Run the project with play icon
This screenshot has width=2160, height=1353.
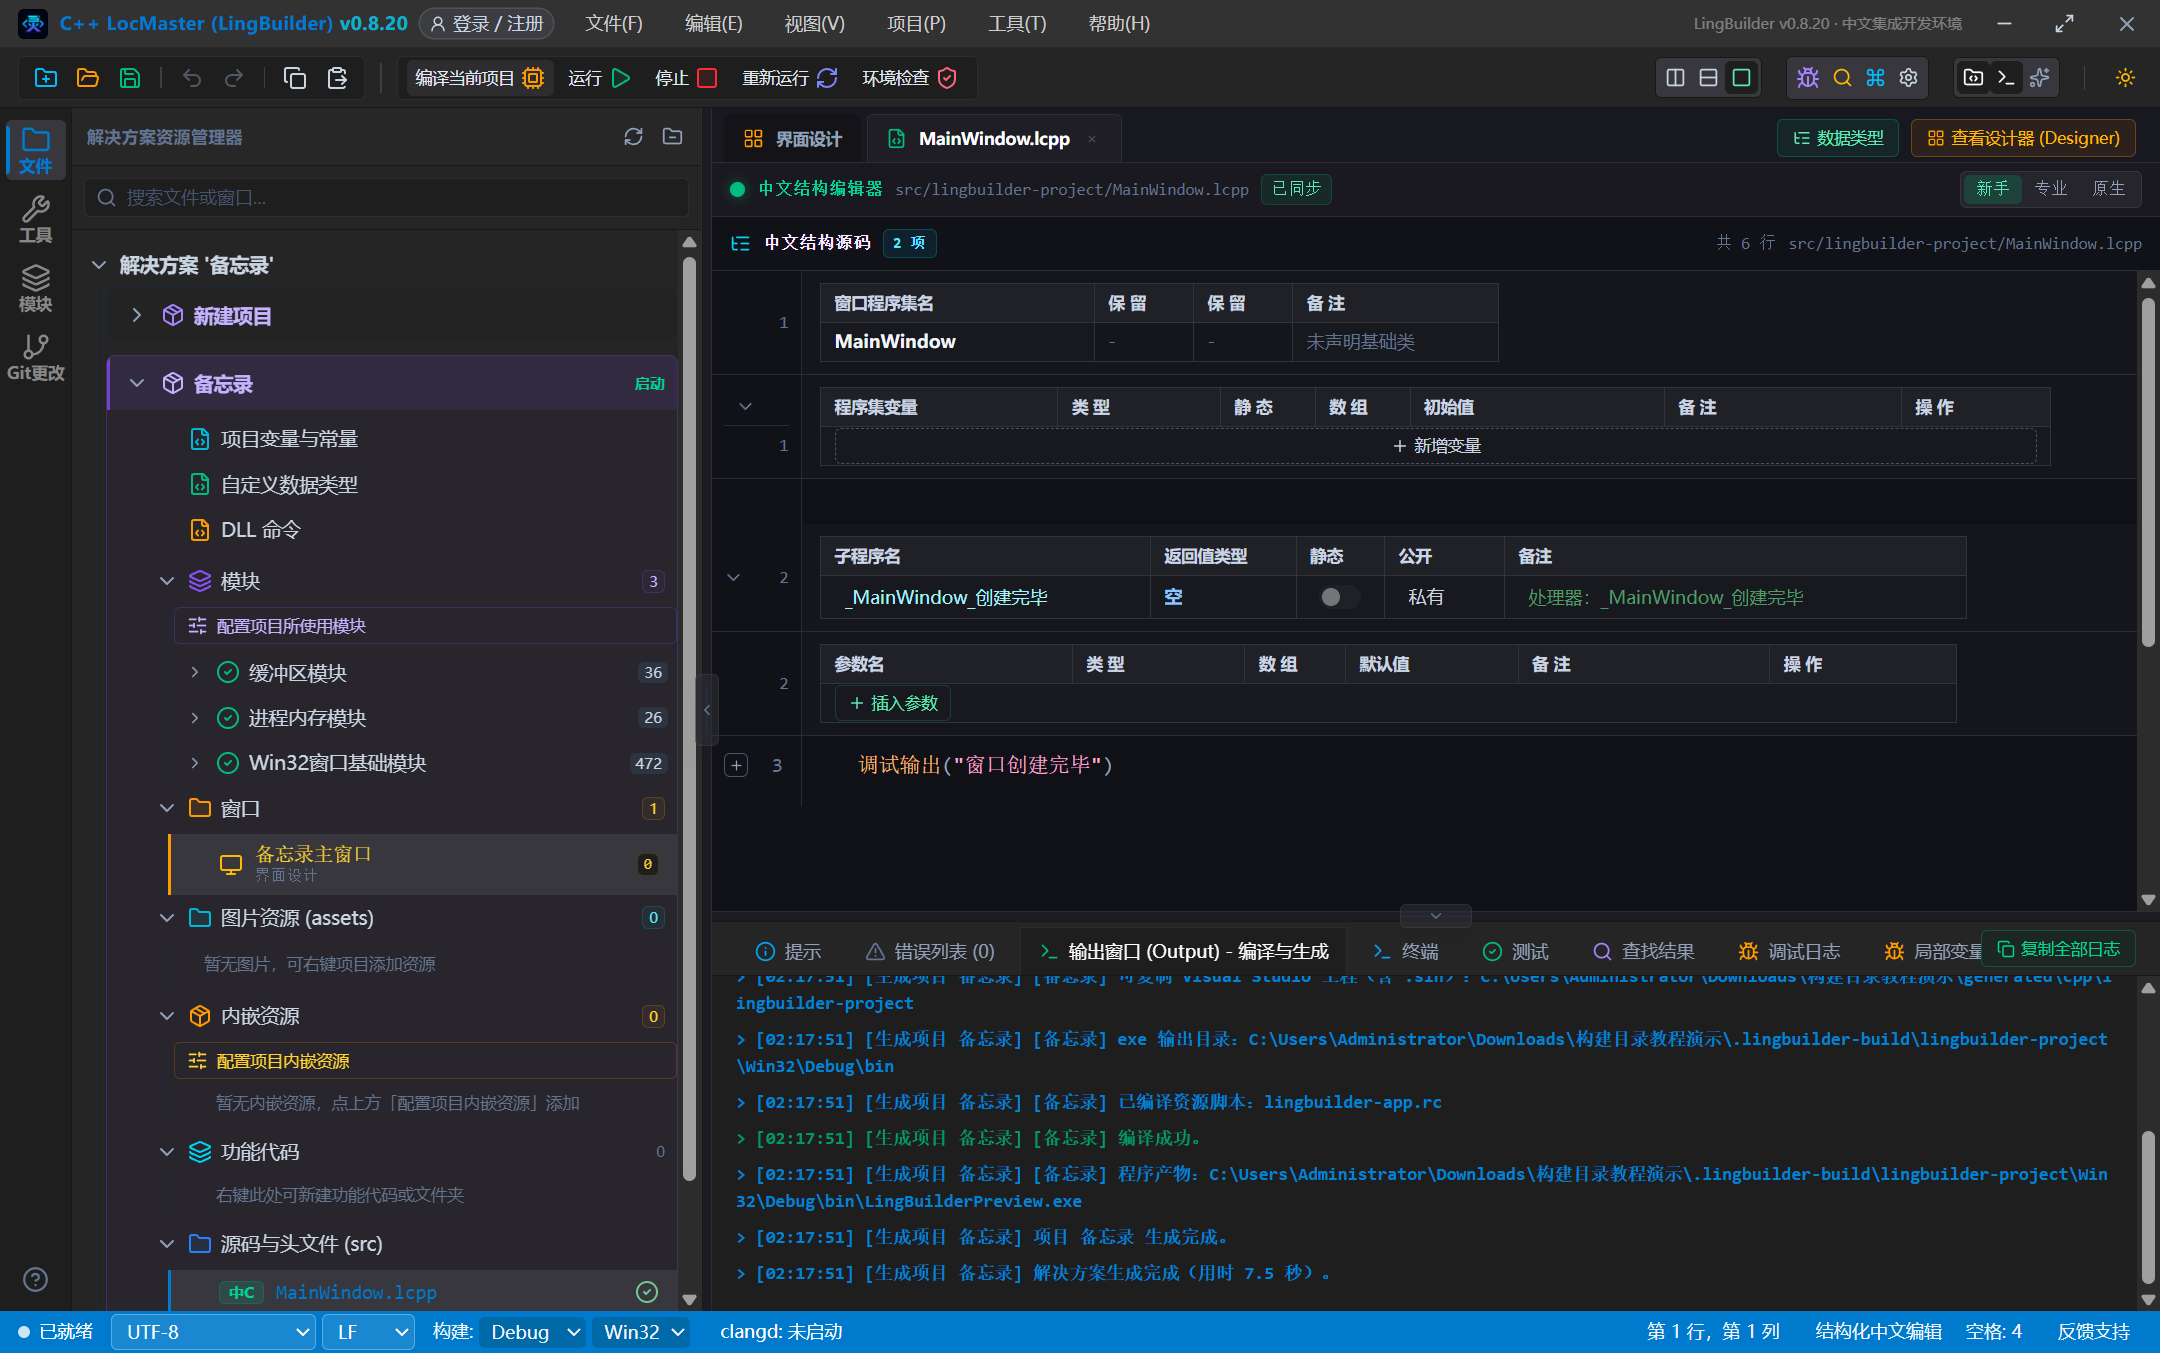tap(620, 78)
